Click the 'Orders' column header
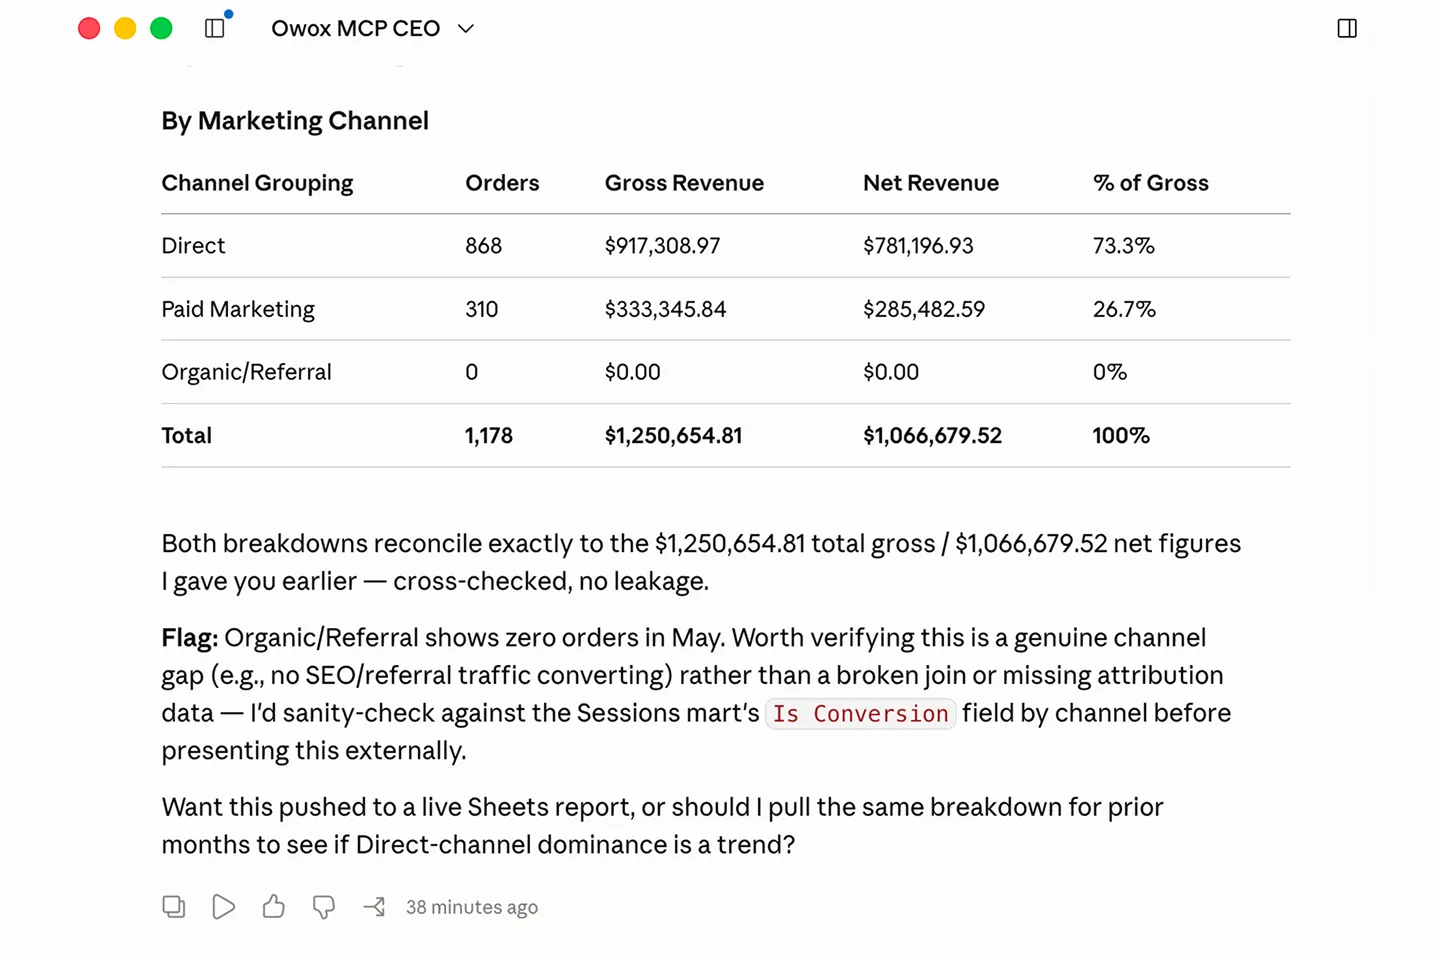1440x960 pixels. pos(502,183)
